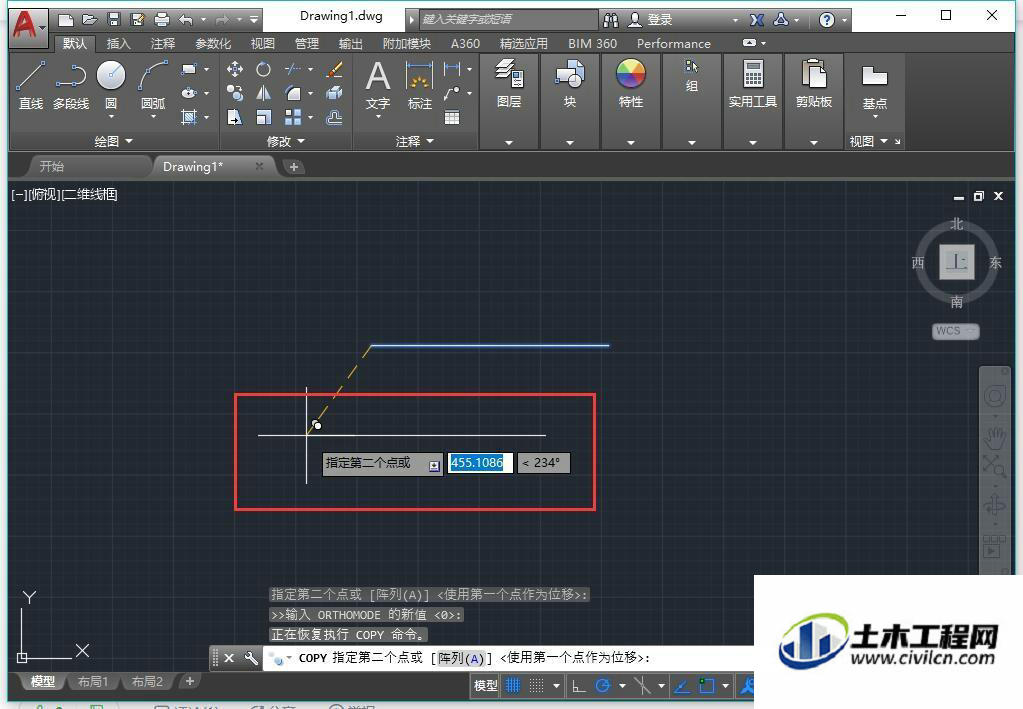
Task: Switch to the Parametric (参数化) ribbon tab
Action: pyautogui.click(x=213, y=44)
